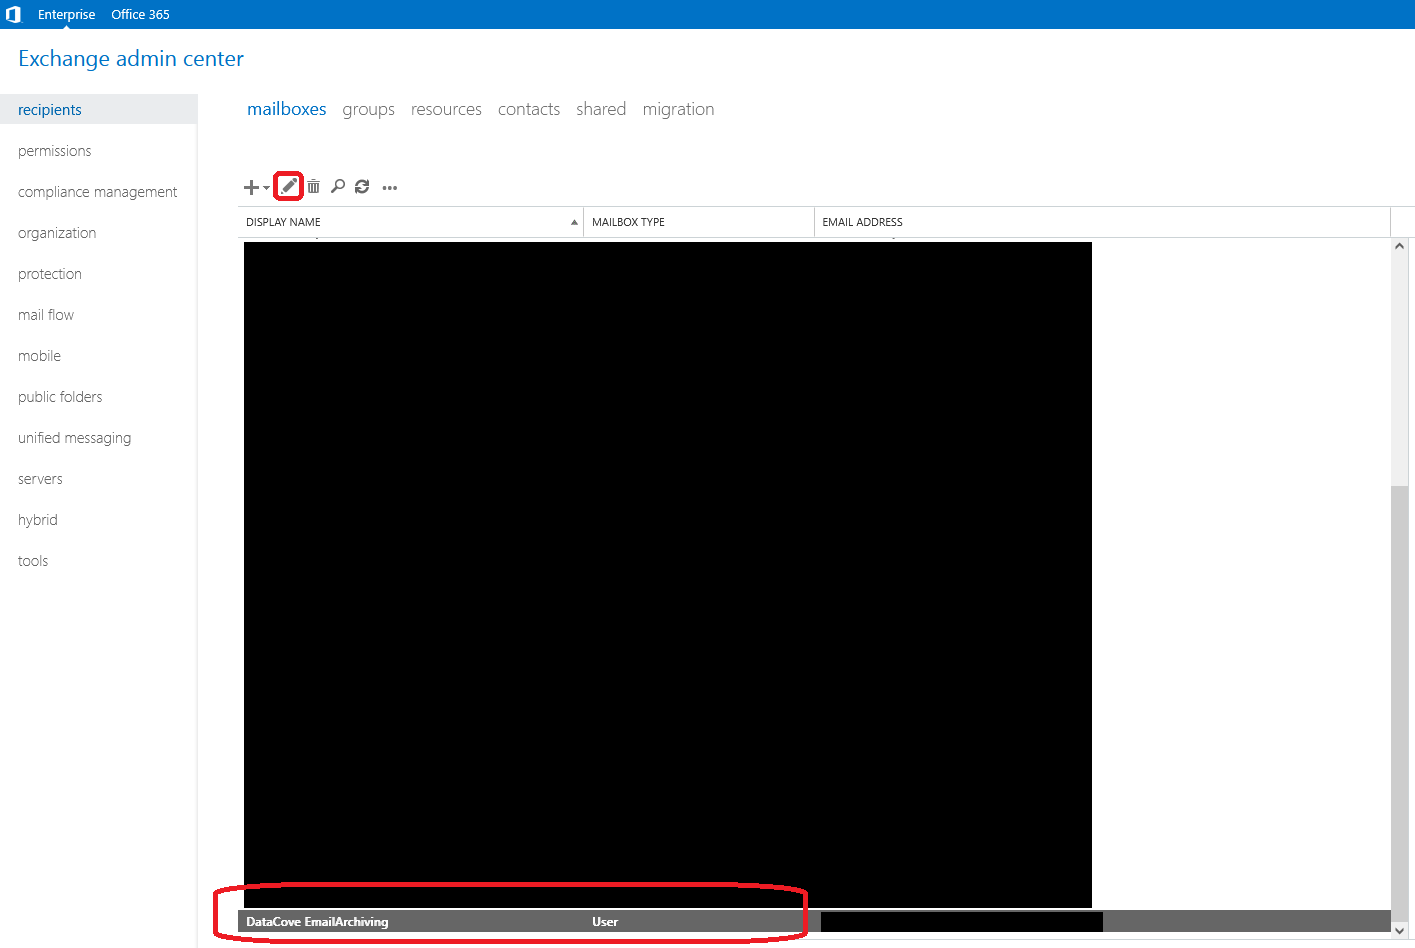Select the DataCove EmailArchiving mailbox row

point(400,921)
